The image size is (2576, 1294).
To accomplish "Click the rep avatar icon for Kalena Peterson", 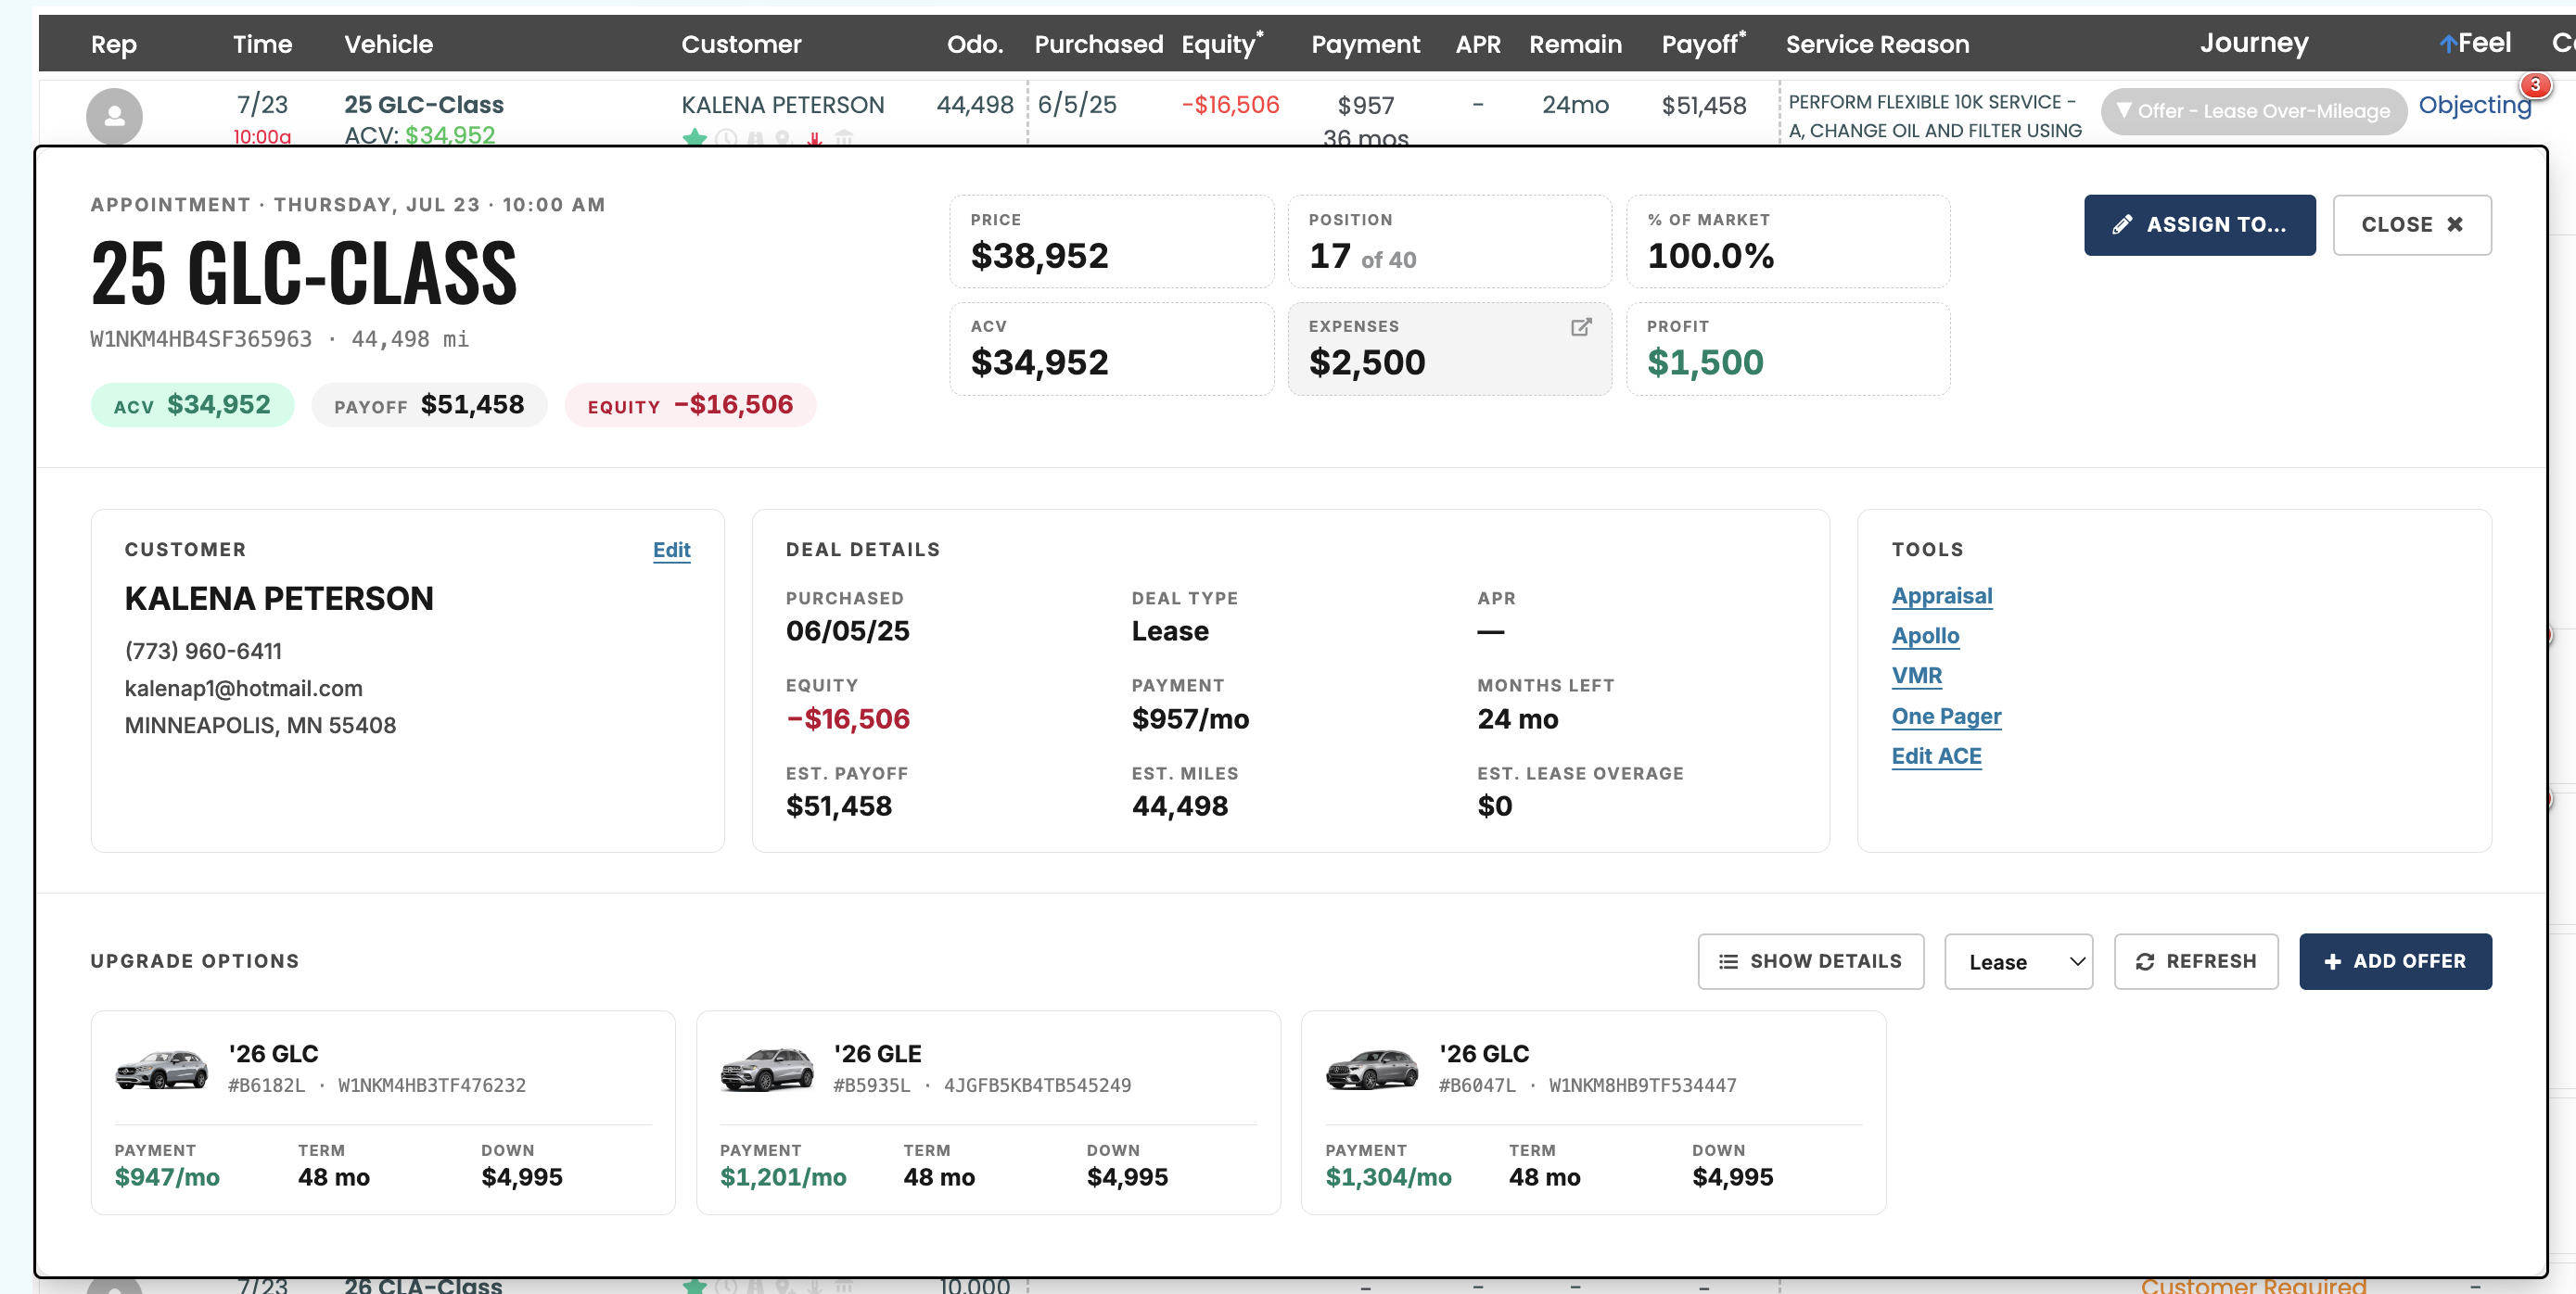I will (114, 116).
